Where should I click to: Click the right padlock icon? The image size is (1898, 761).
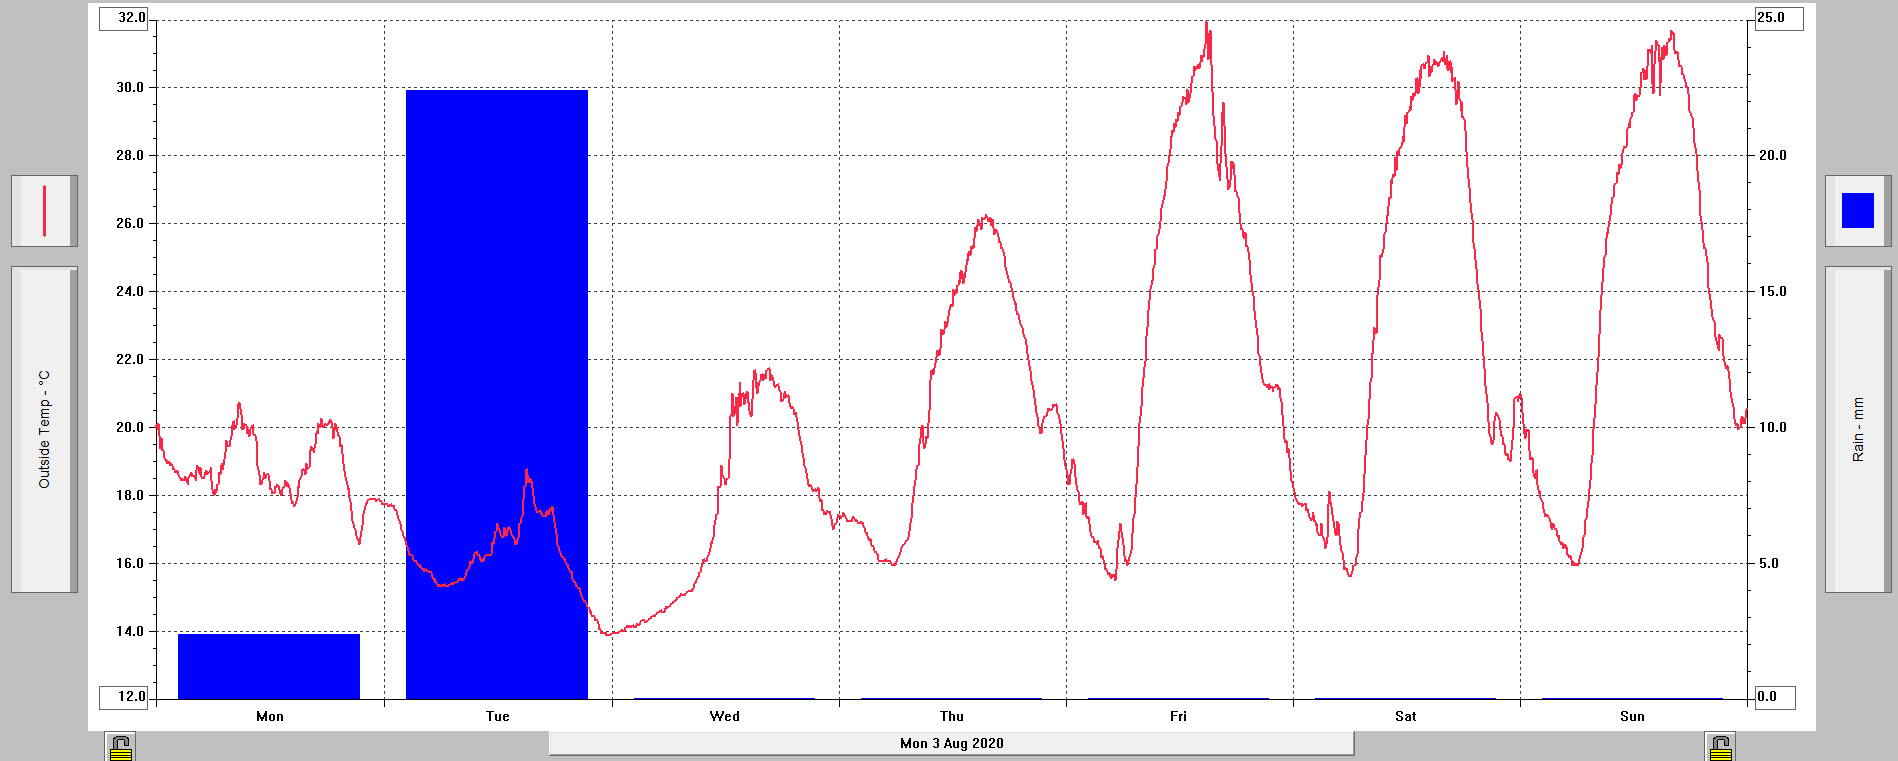click(x=1720, y=747)
